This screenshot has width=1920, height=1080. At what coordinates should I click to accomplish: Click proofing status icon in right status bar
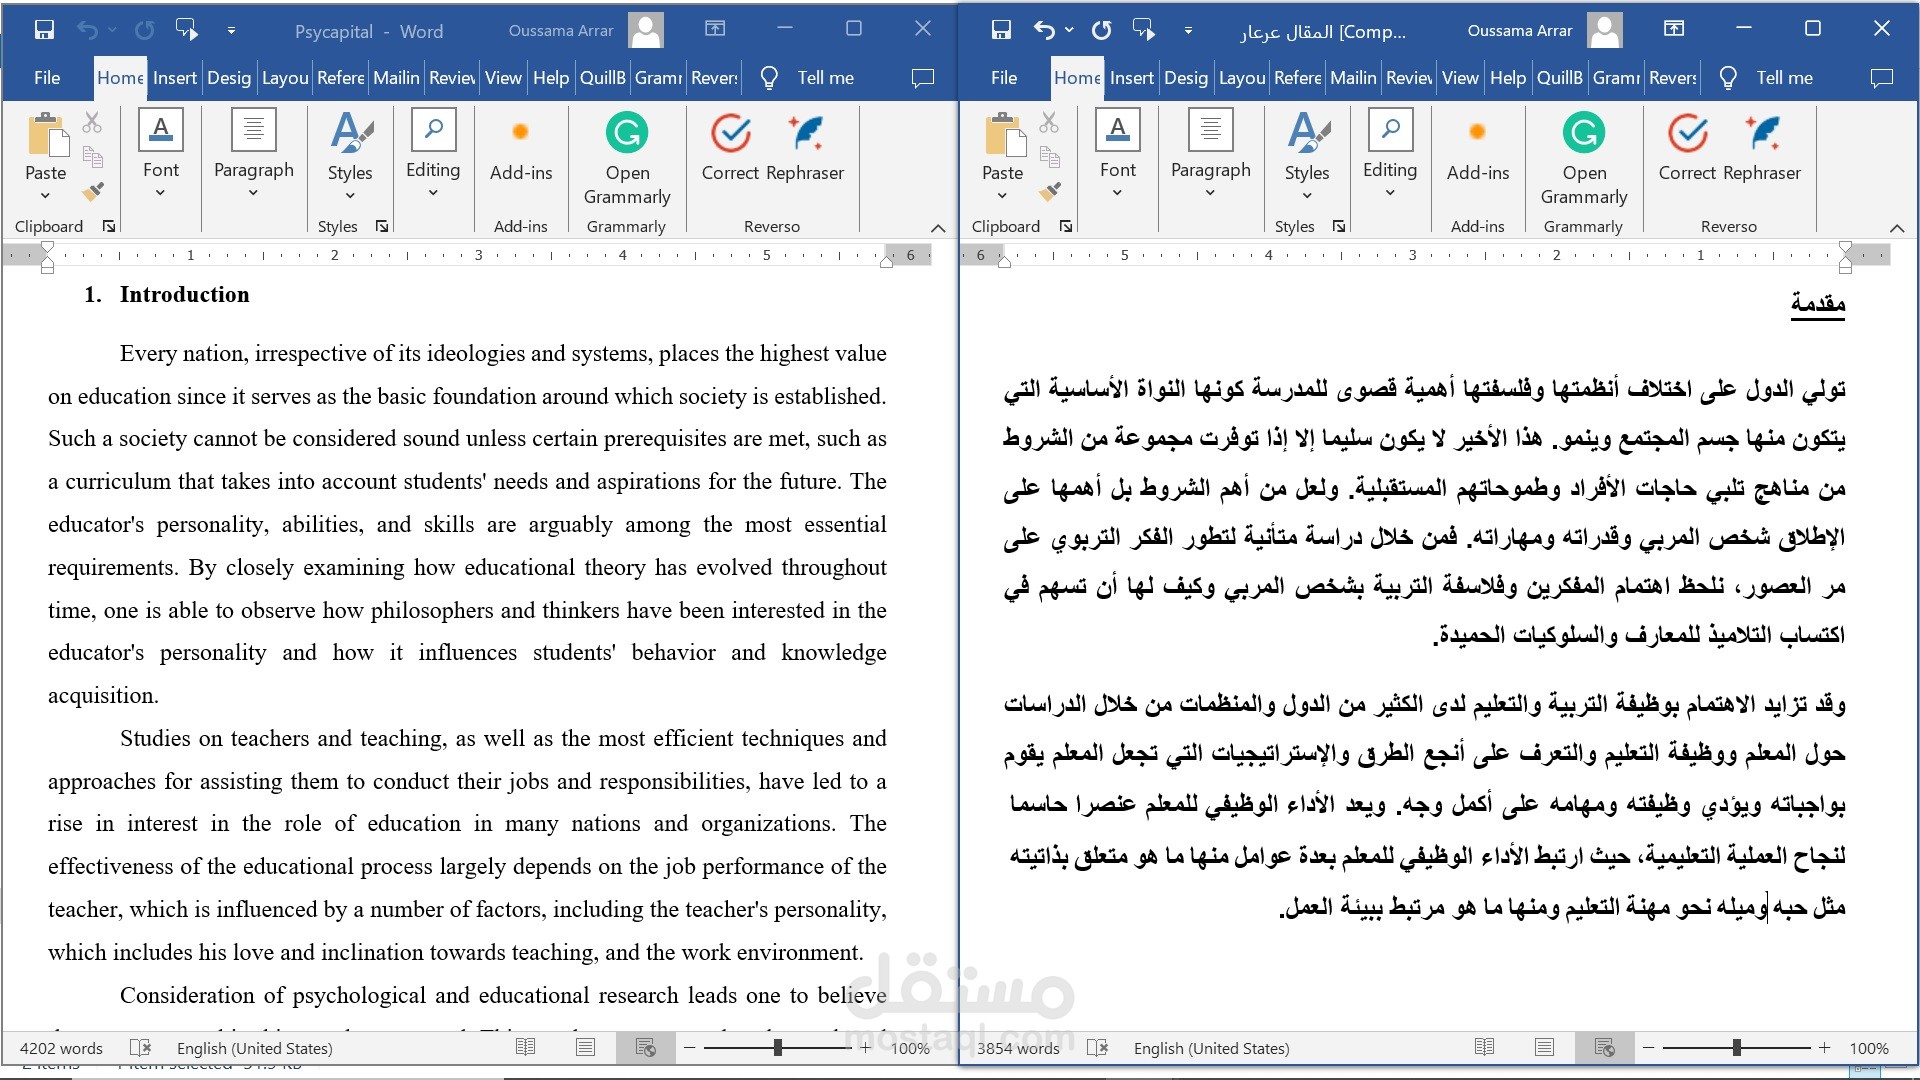coord(1097,1048)
